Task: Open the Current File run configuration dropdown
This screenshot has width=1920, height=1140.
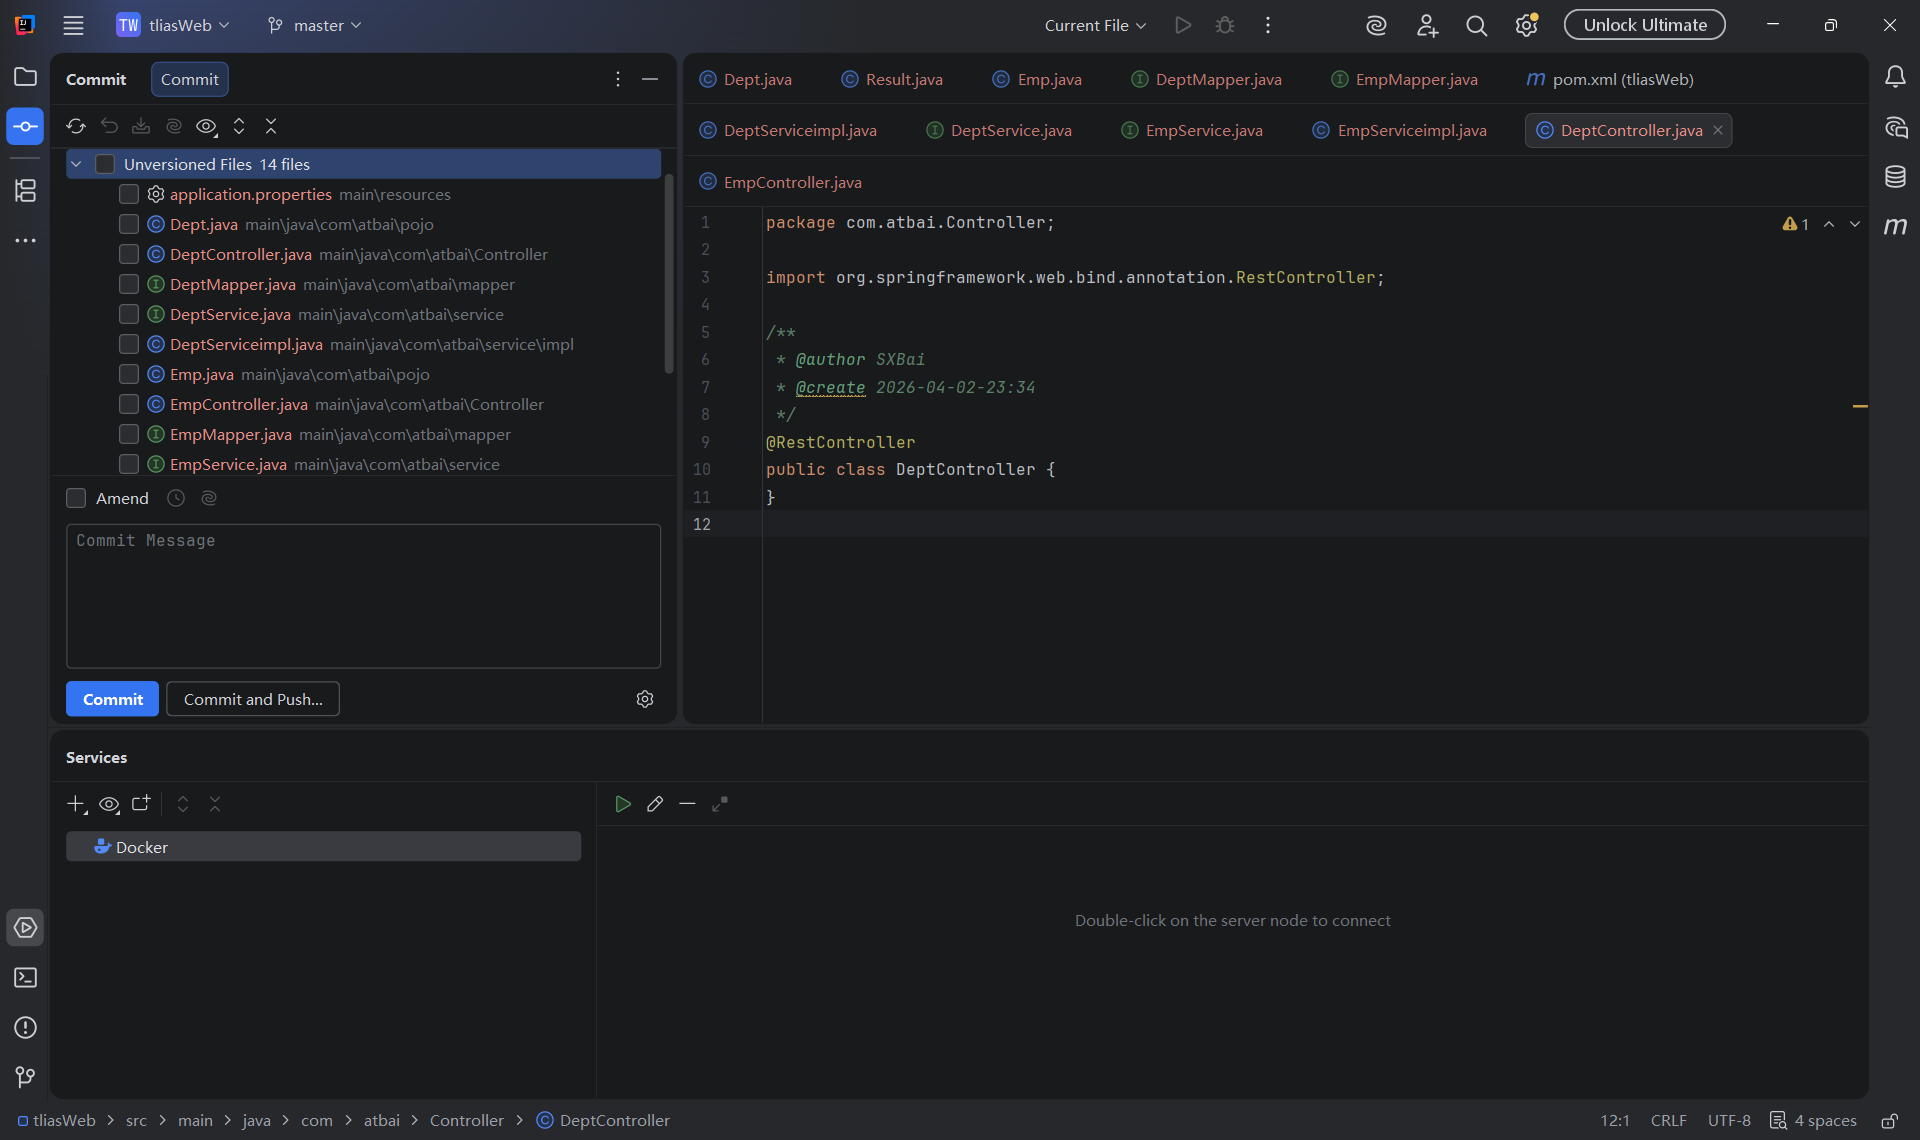Action: point(1095,25)
